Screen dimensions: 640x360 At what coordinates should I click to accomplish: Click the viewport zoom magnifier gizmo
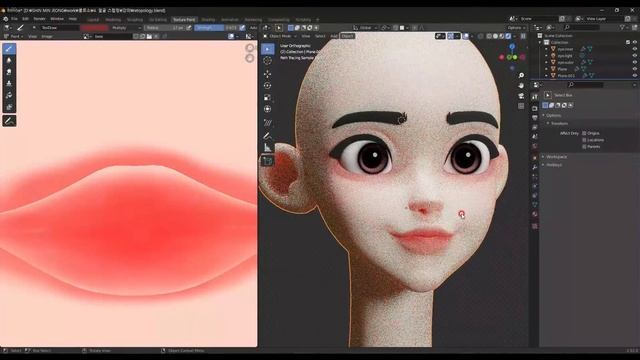pos(521,76)
